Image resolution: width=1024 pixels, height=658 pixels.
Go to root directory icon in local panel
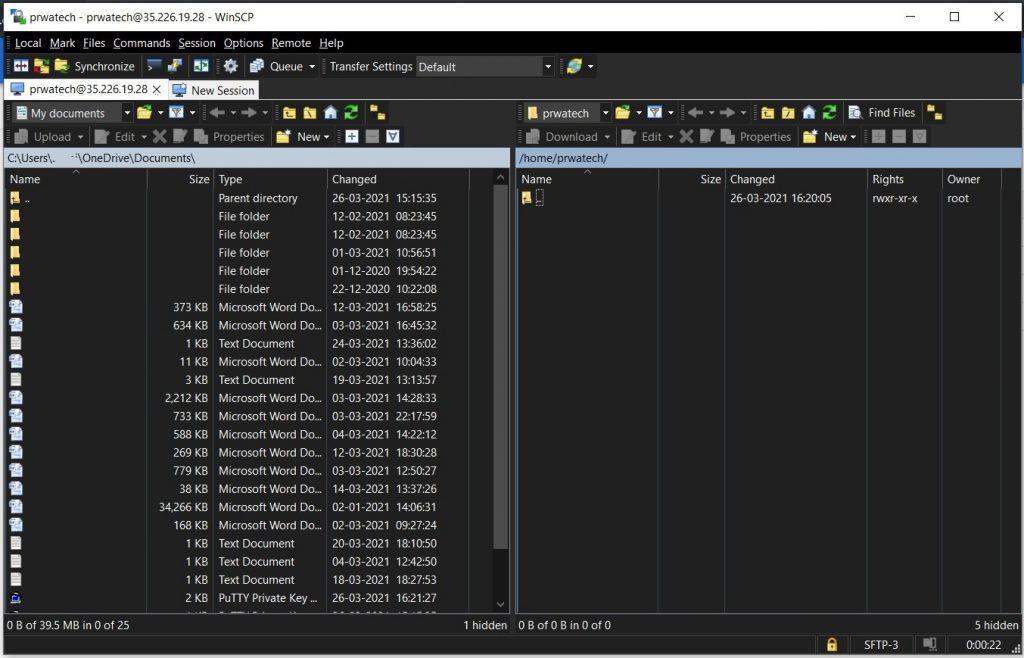coord(310,113)
